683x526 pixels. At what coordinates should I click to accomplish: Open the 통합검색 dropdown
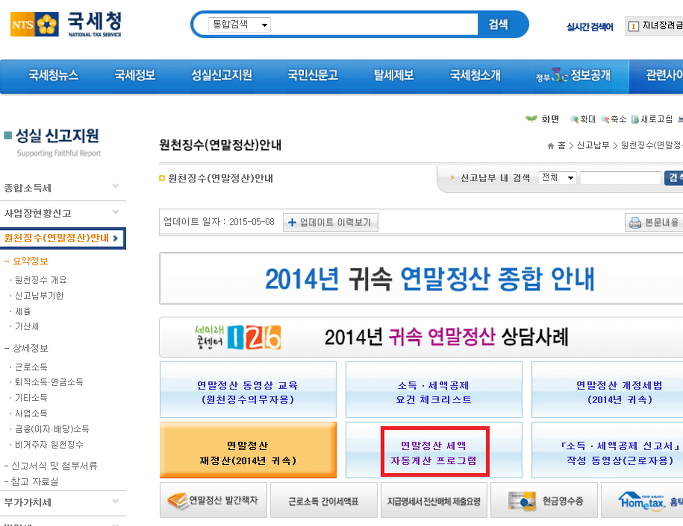click(240, 24)
